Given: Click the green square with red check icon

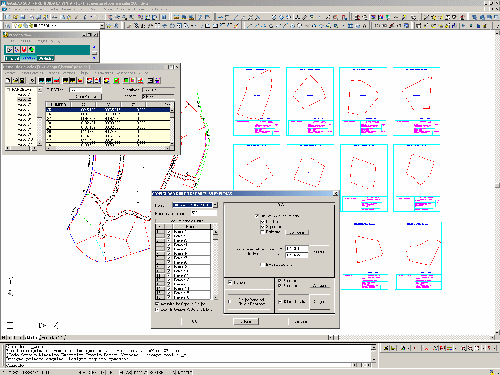Looking at the screenshot, I should (x=116, y=80).
